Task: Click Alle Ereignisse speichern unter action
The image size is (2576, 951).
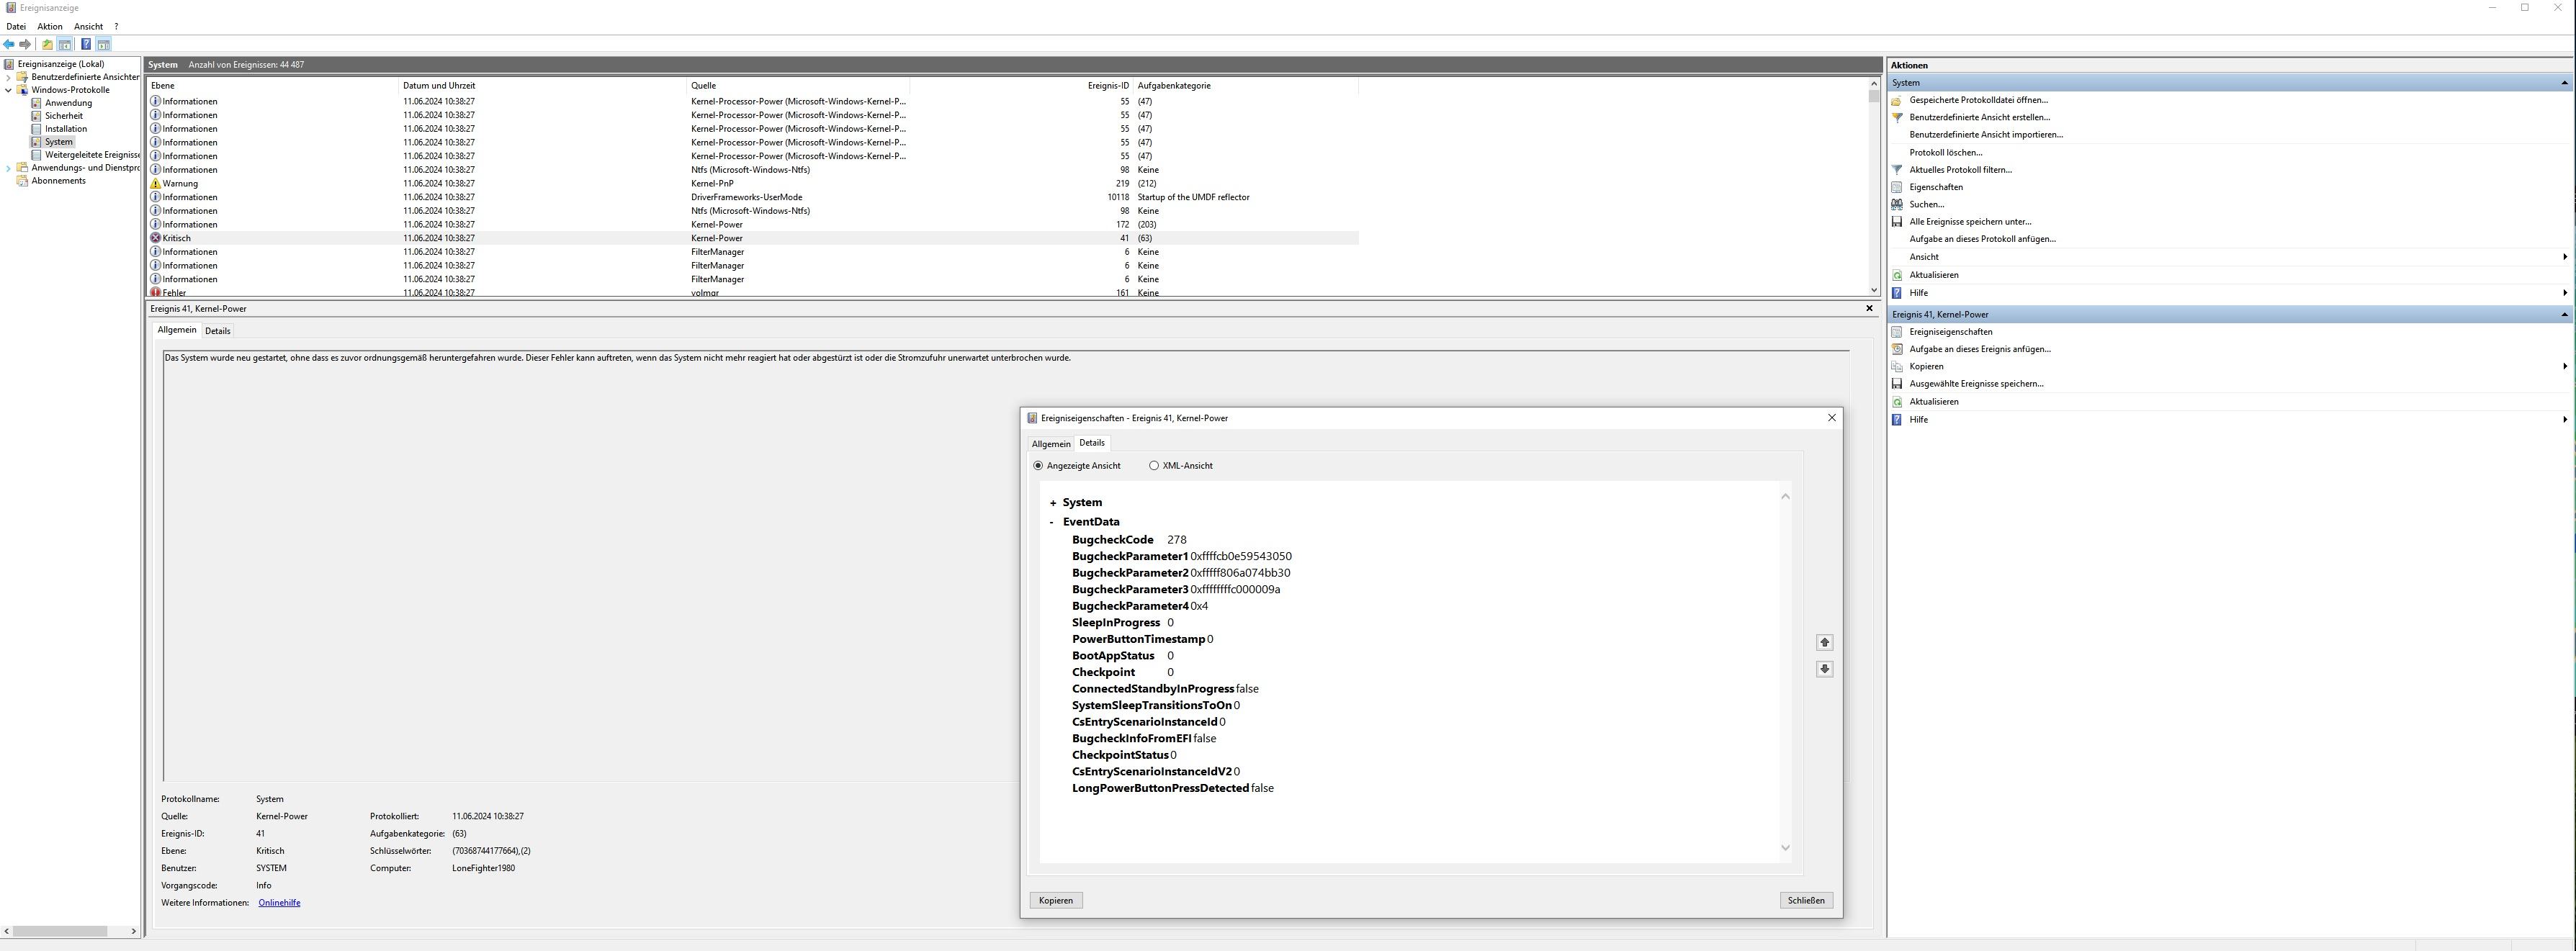Action: point(1970,222)
